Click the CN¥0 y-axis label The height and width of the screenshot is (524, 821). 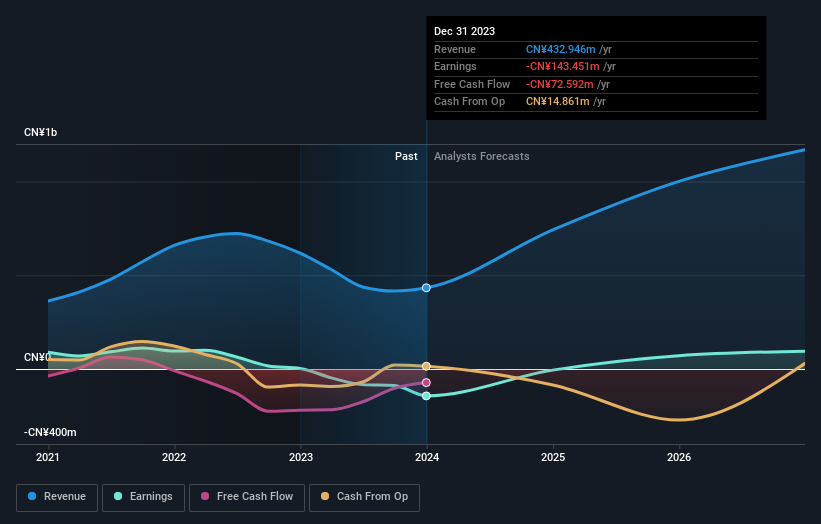[x=38, y=357]
